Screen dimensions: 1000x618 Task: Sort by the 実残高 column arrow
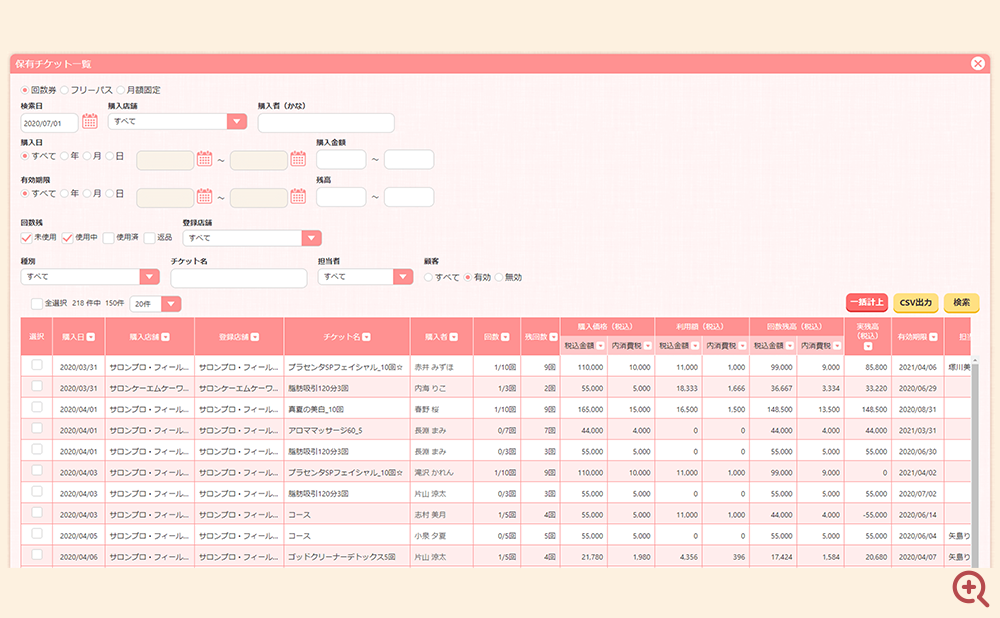click(868, 346)
